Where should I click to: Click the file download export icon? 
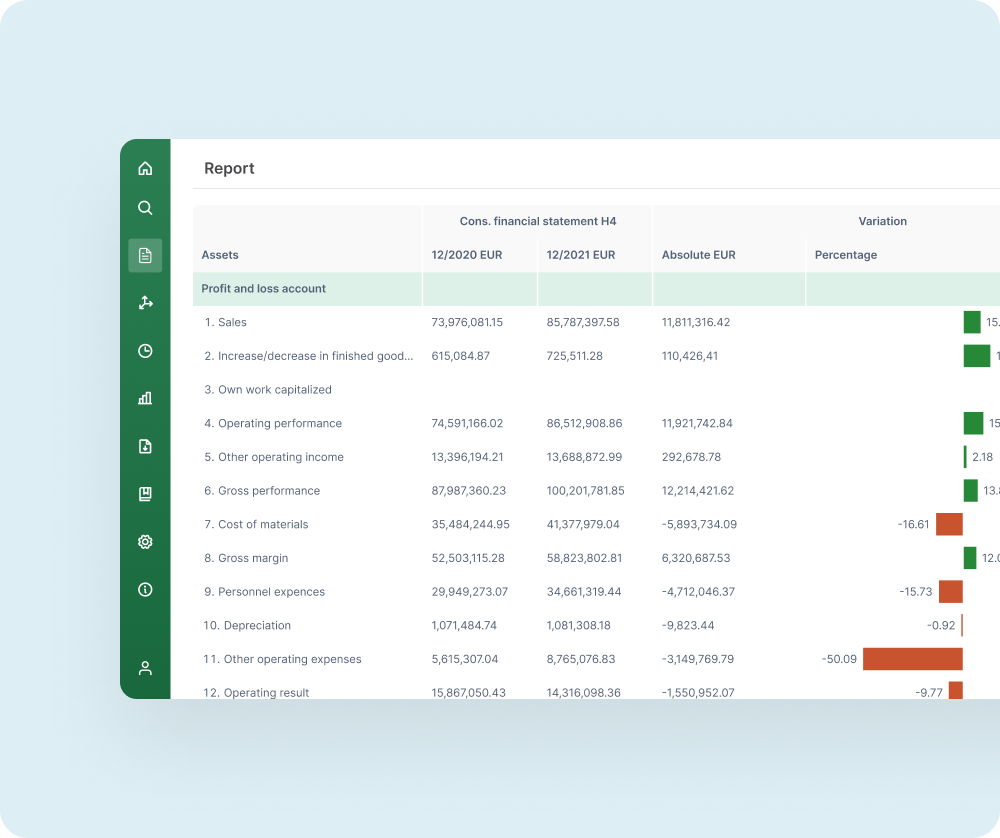pos(145,446)
